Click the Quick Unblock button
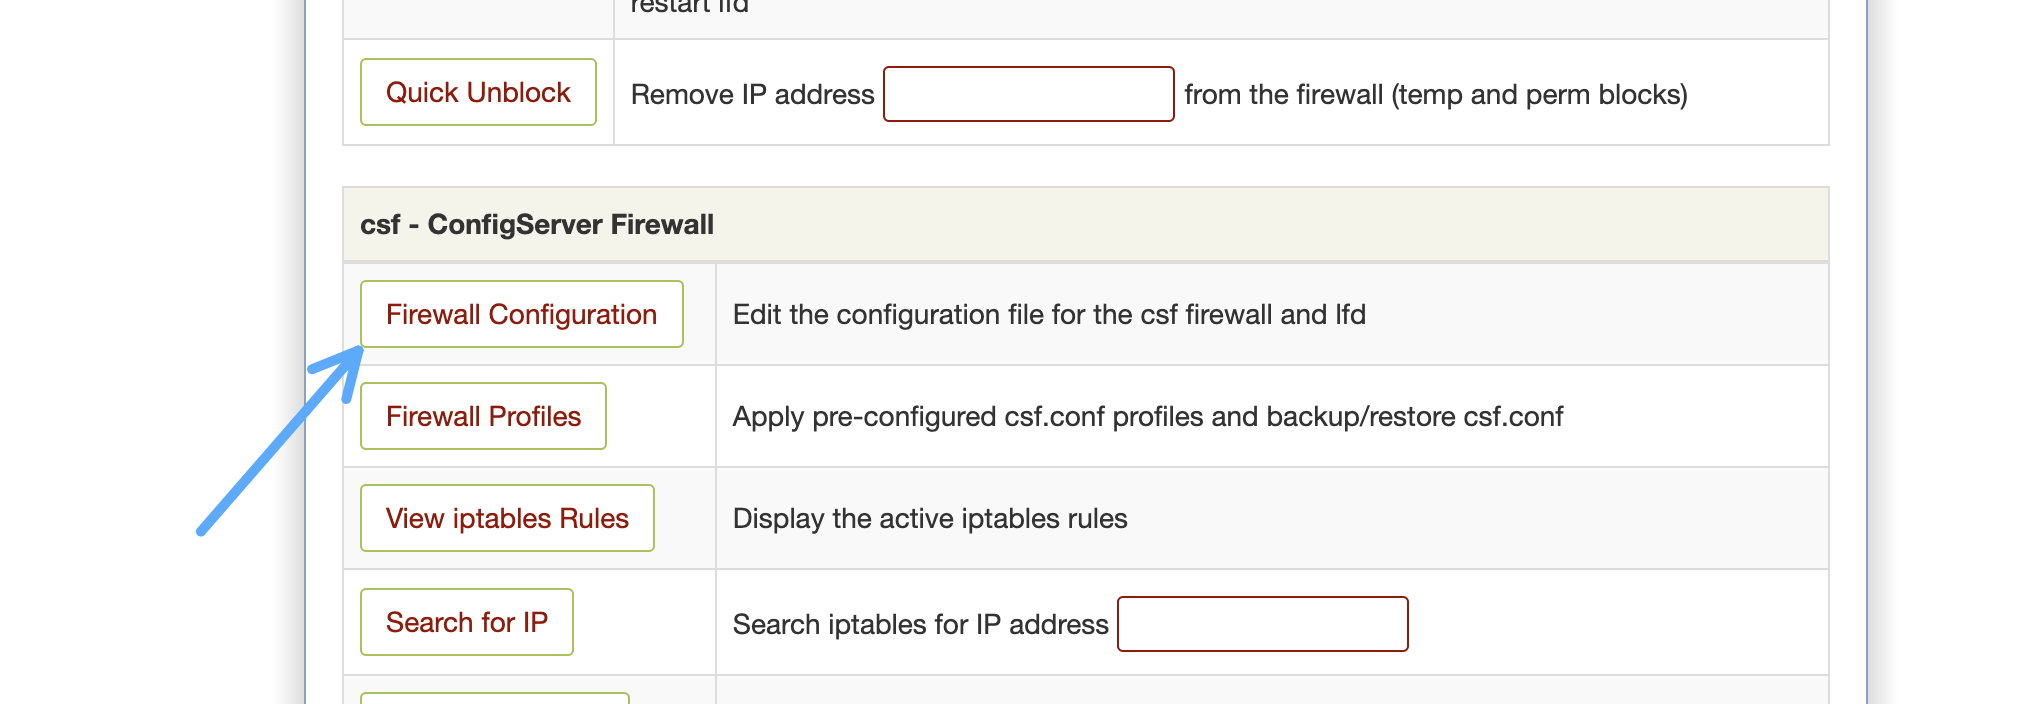Viewport: 2028px width, 704px height. pyautogui.click(x=478, y=92)
